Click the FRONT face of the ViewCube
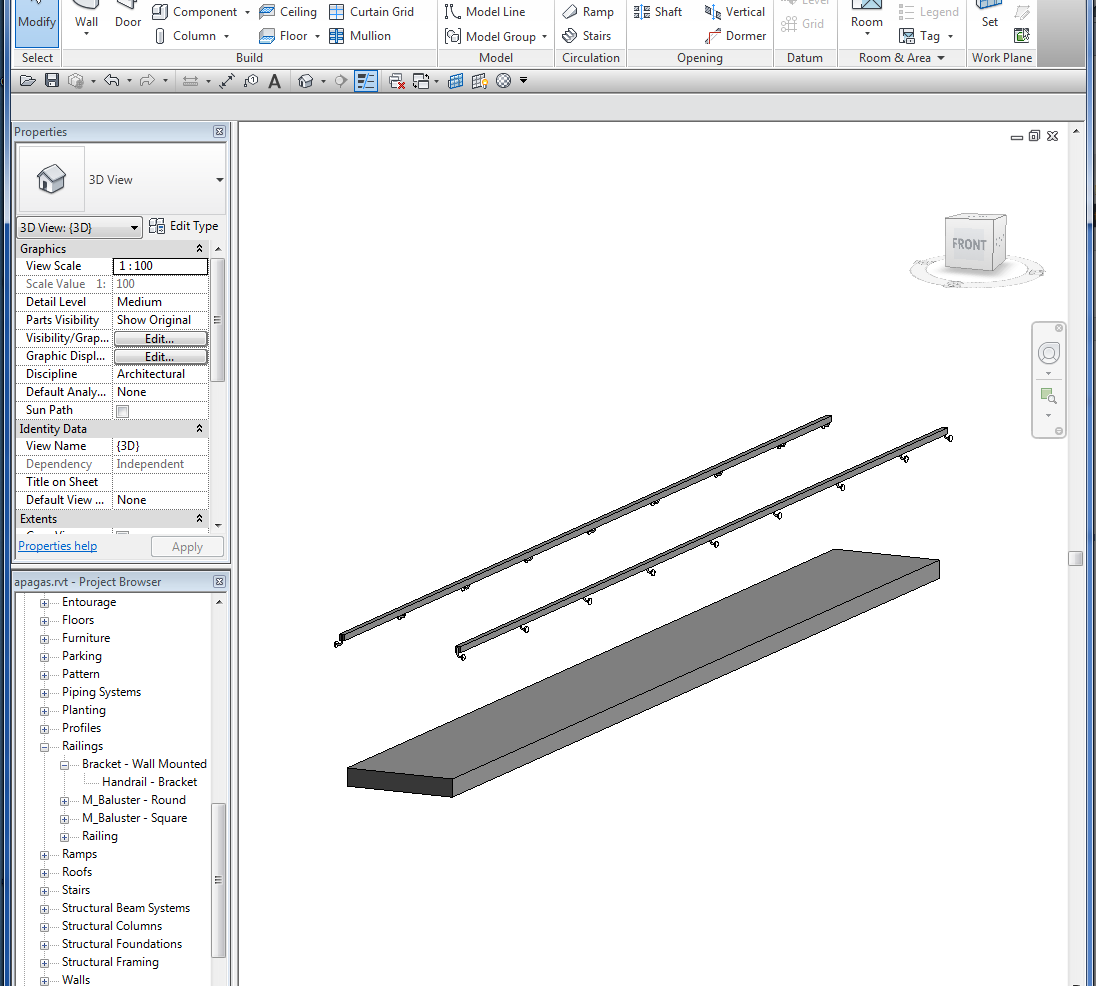 click(x=968, y=244)
